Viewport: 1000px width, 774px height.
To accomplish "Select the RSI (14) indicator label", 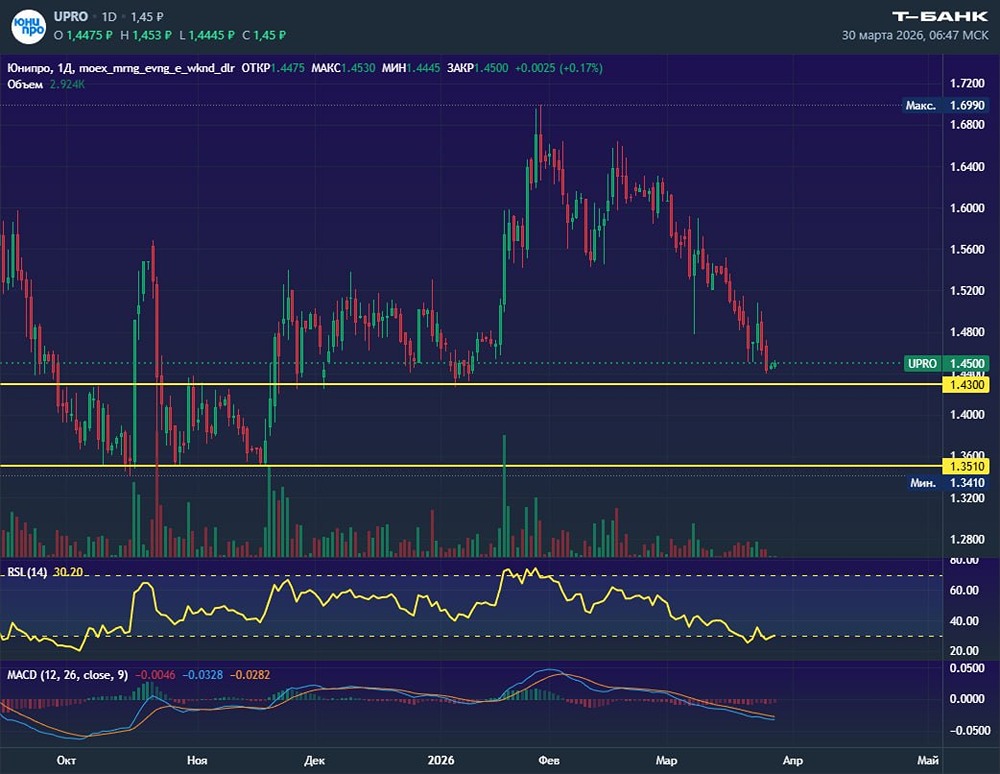I will coord(28,572).
